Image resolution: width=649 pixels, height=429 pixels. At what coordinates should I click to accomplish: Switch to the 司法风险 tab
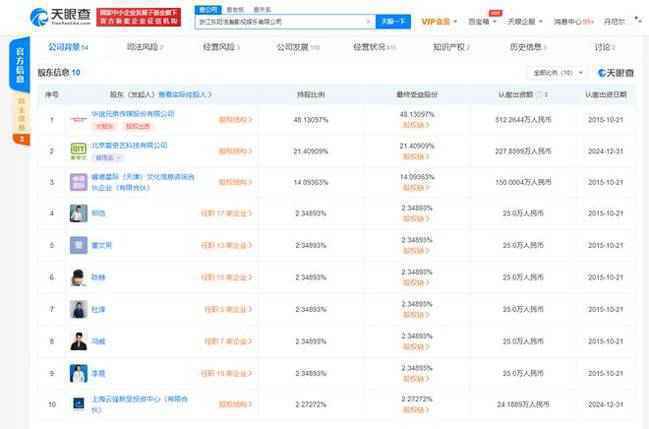(144, 47)
